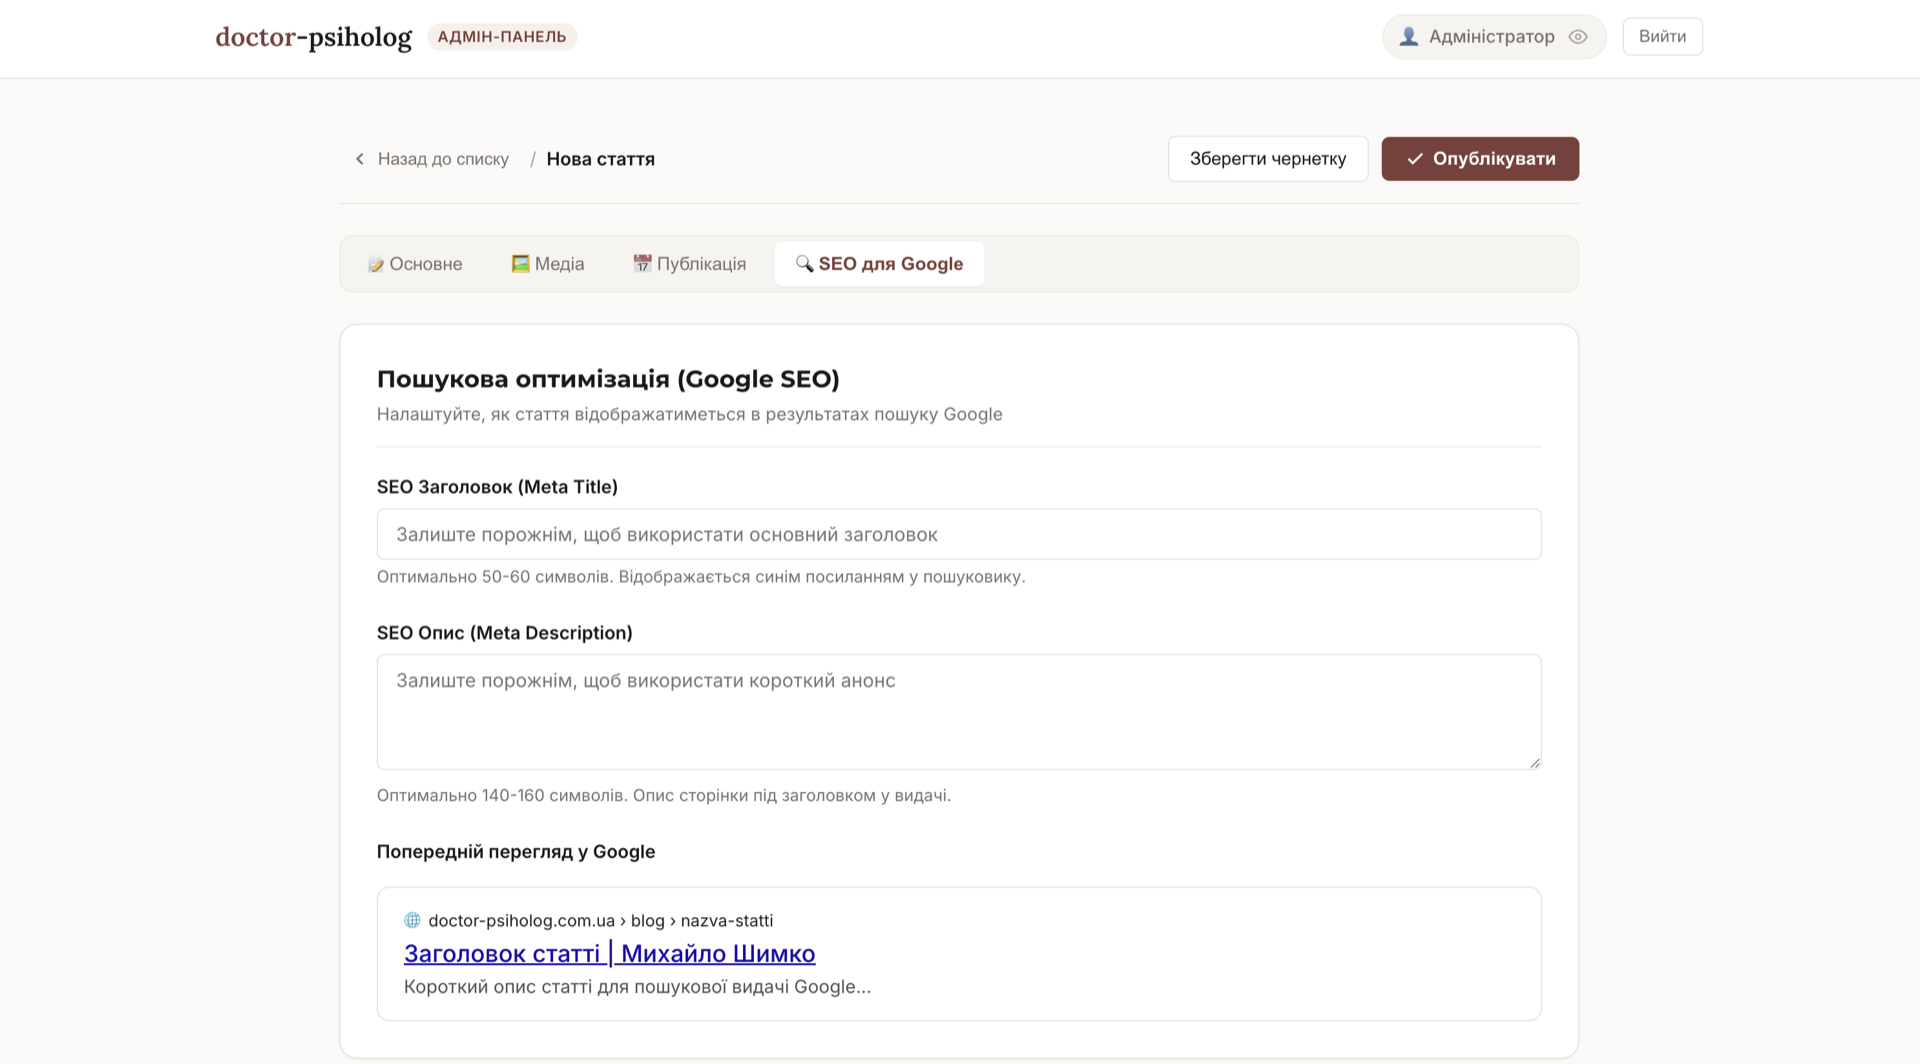
Task: Focus the SEO Опис Meta Description textarea
Action: coord(959,712)
